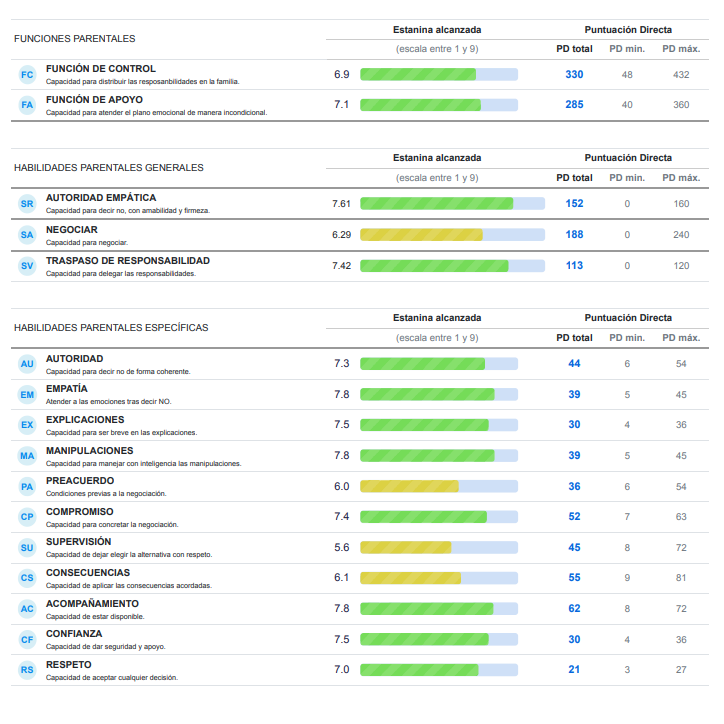Viewport: 724px width, 724px height.
Task: Click the FC badge icon for Función de Control
Action: (27, 74)
